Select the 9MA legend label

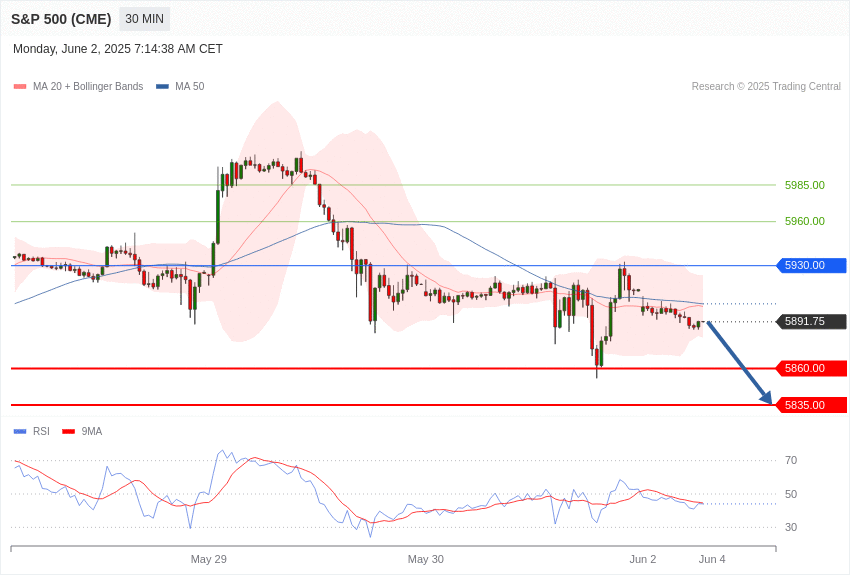(x=92, y=431)
